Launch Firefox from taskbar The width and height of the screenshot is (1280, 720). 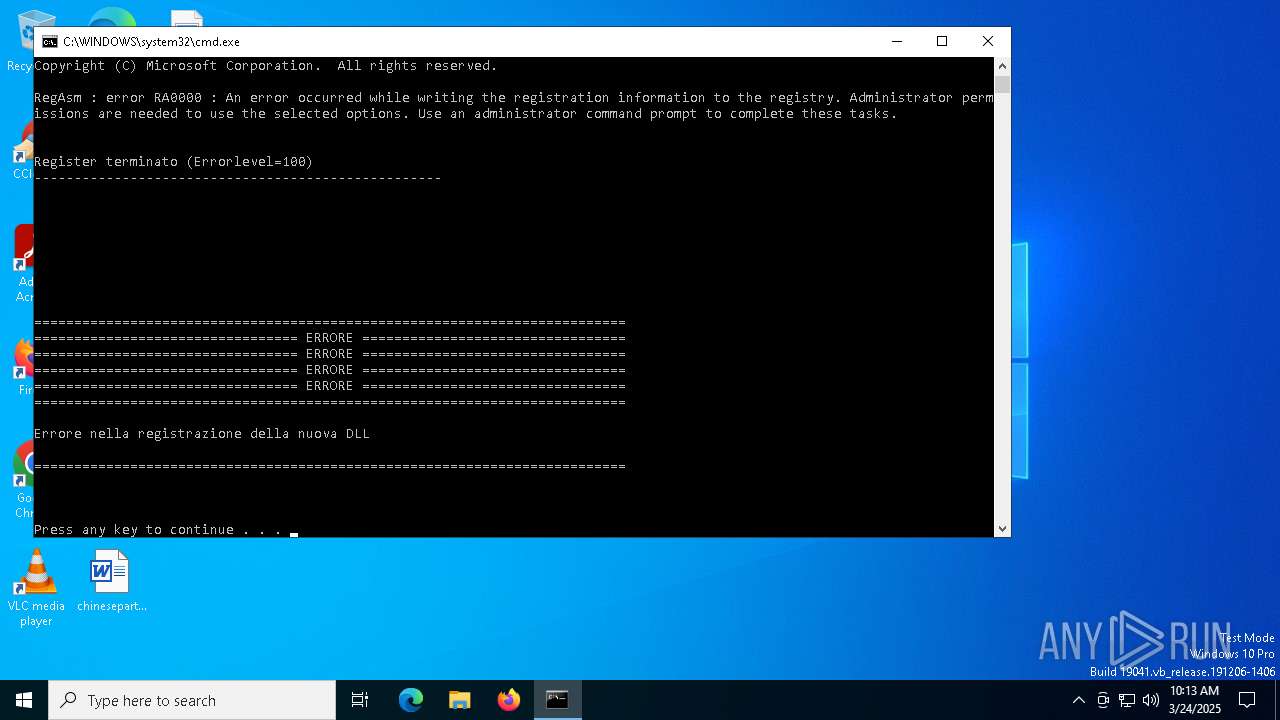click(509, 700)
